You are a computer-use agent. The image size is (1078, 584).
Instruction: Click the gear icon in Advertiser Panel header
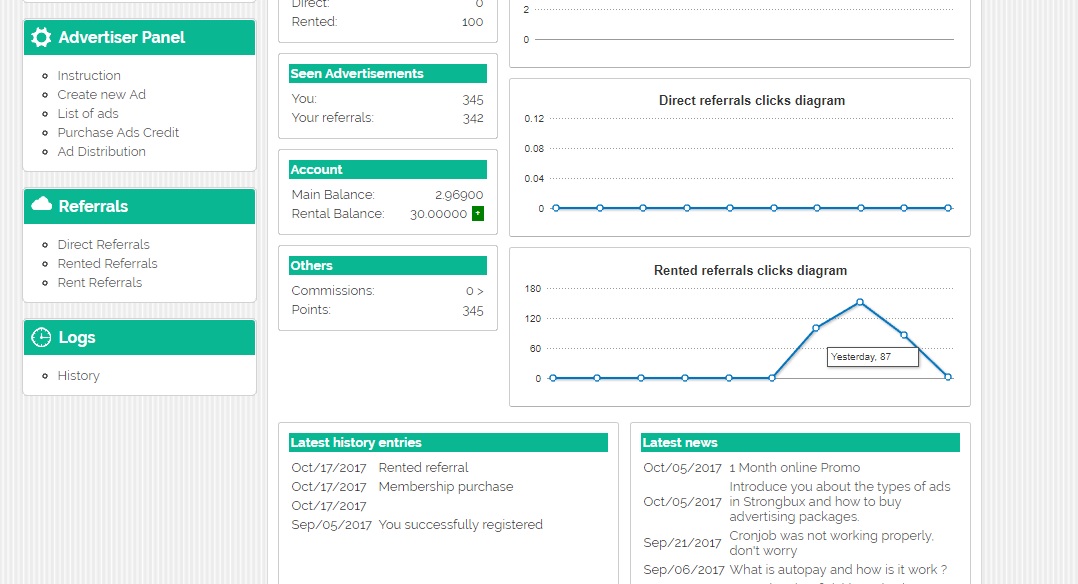tap(41, 37)
